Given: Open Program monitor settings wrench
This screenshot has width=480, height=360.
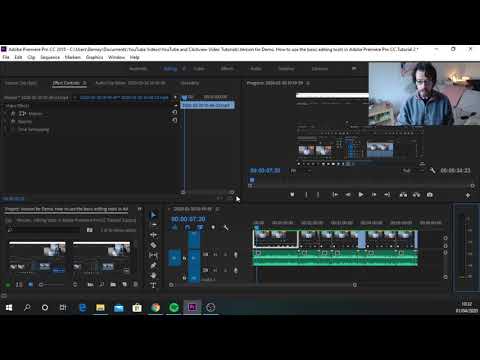Looking at the screenshot, I should point(432,171).
